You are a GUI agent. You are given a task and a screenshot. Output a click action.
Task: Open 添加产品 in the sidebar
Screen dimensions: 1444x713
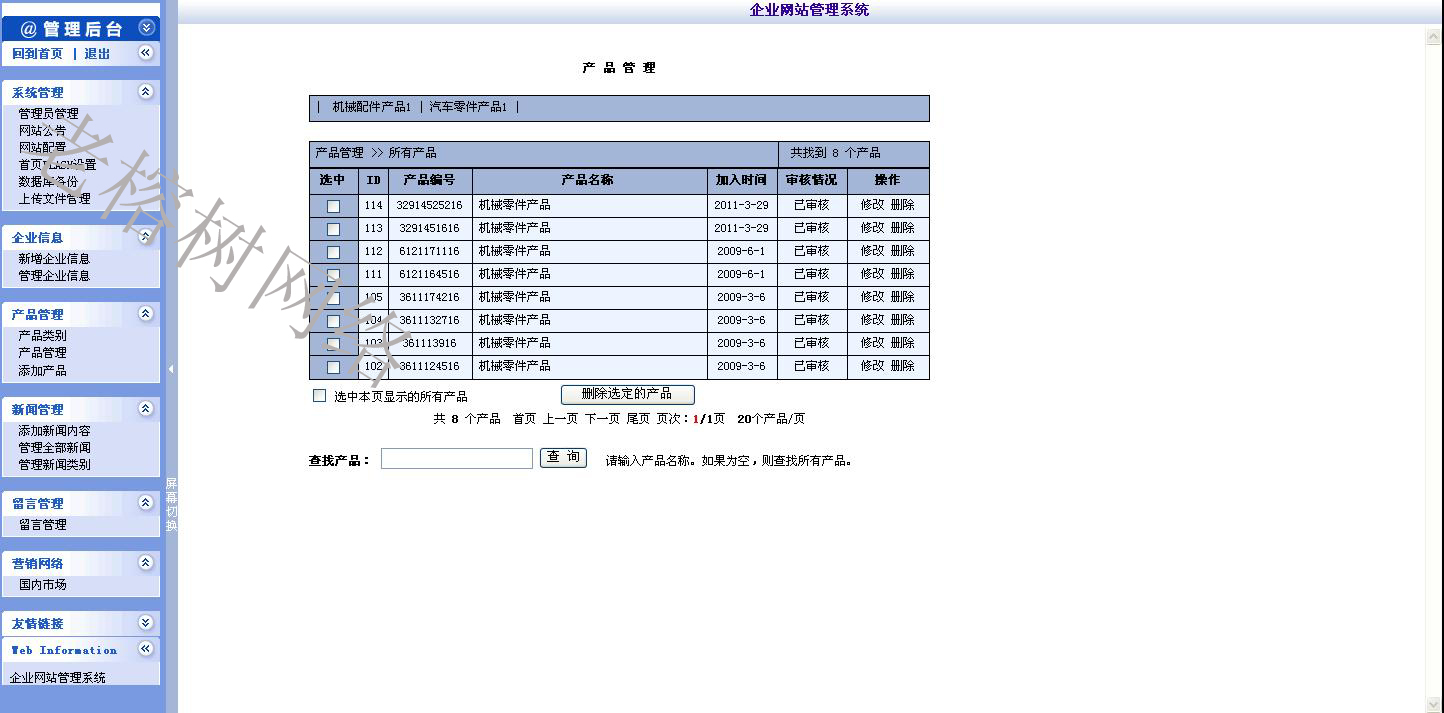pos(42,371)
